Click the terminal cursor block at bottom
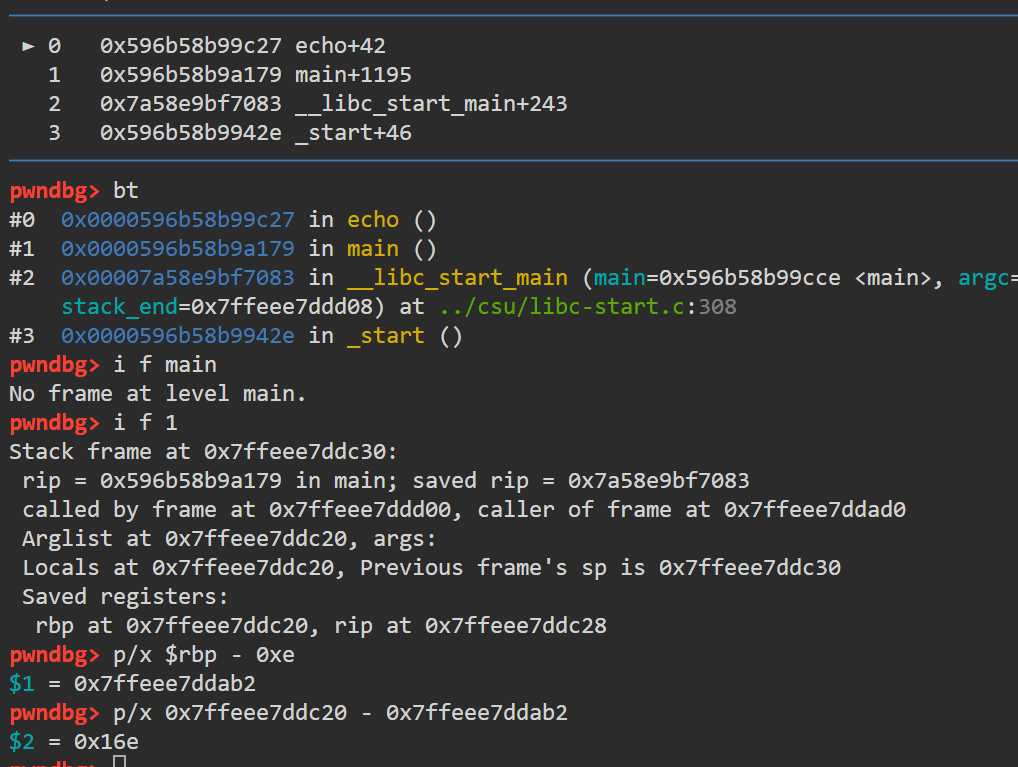Image resolution: width=1018 pixels, height=767 pixels. (x=119, y=761)
